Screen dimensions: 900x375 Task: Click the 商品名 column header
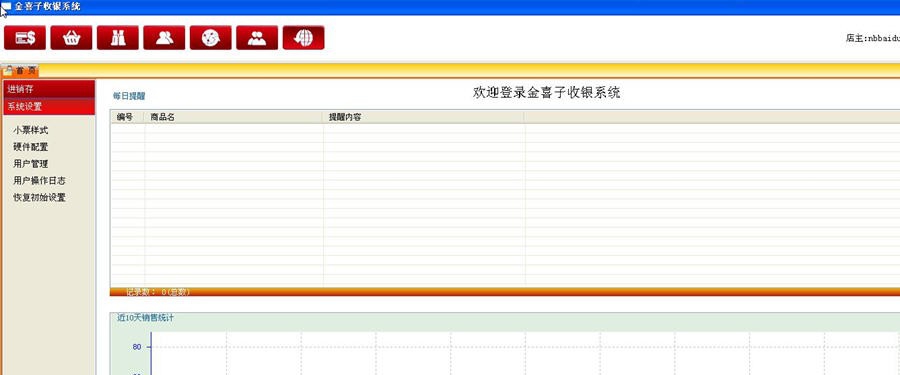click(232, 117)
